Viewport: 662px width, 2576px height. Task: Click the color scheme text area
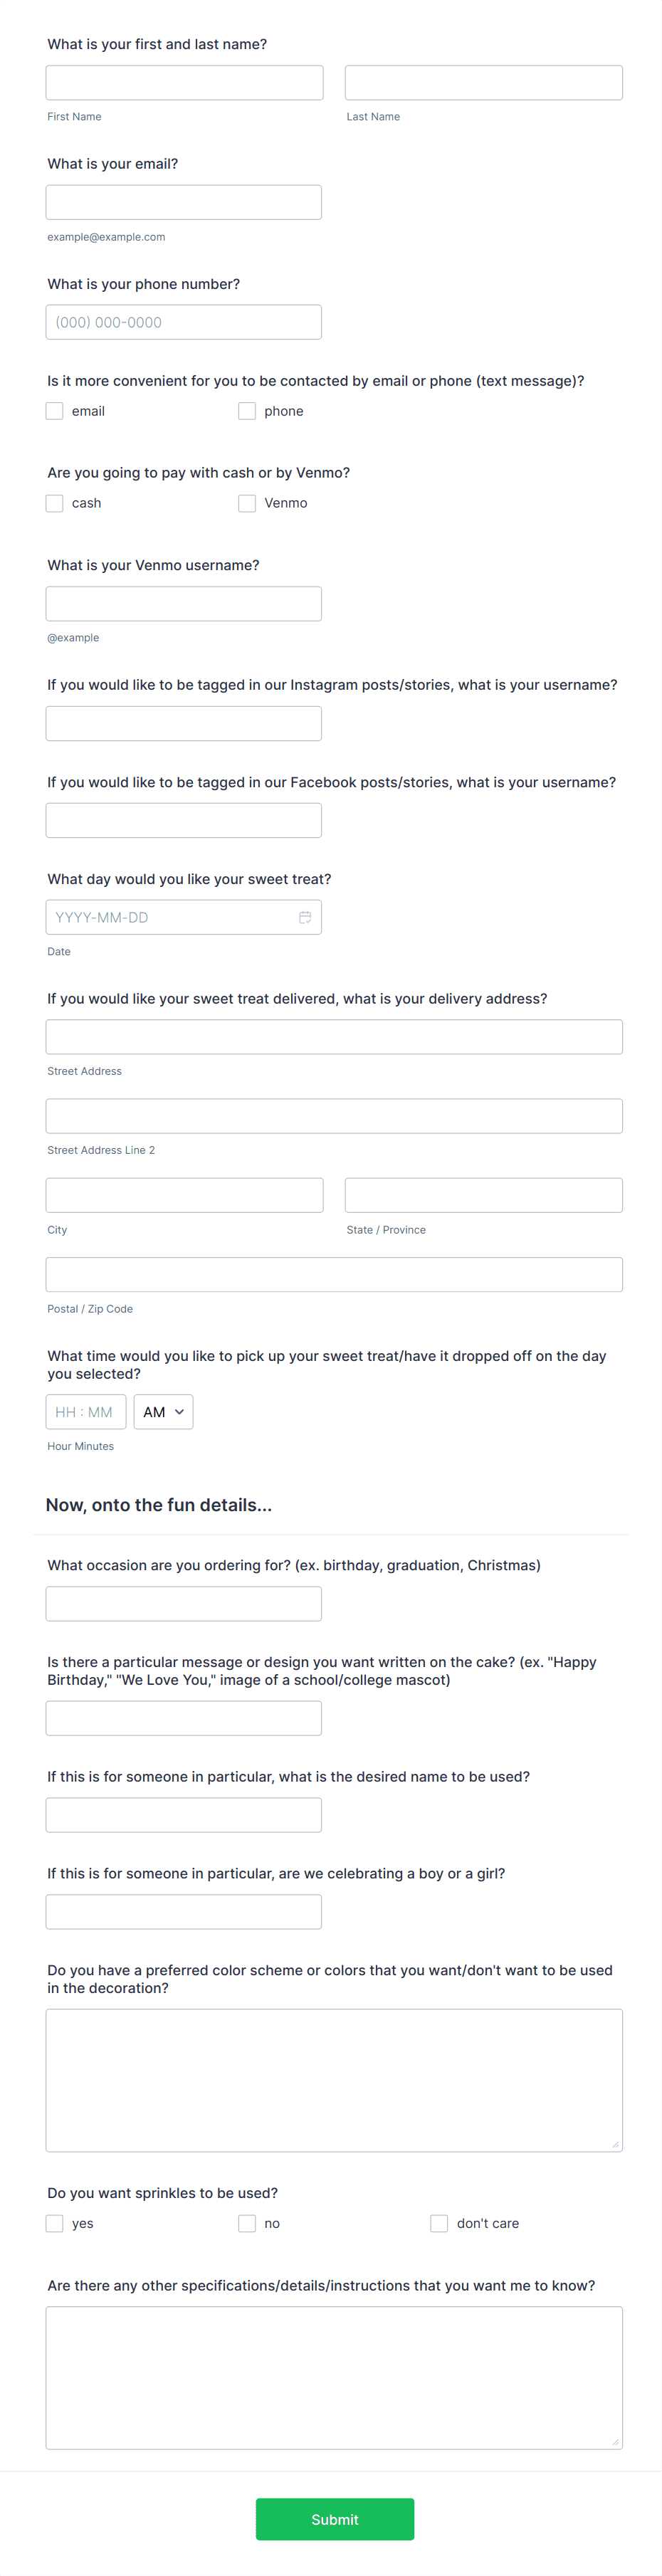tap(334, 2080)
